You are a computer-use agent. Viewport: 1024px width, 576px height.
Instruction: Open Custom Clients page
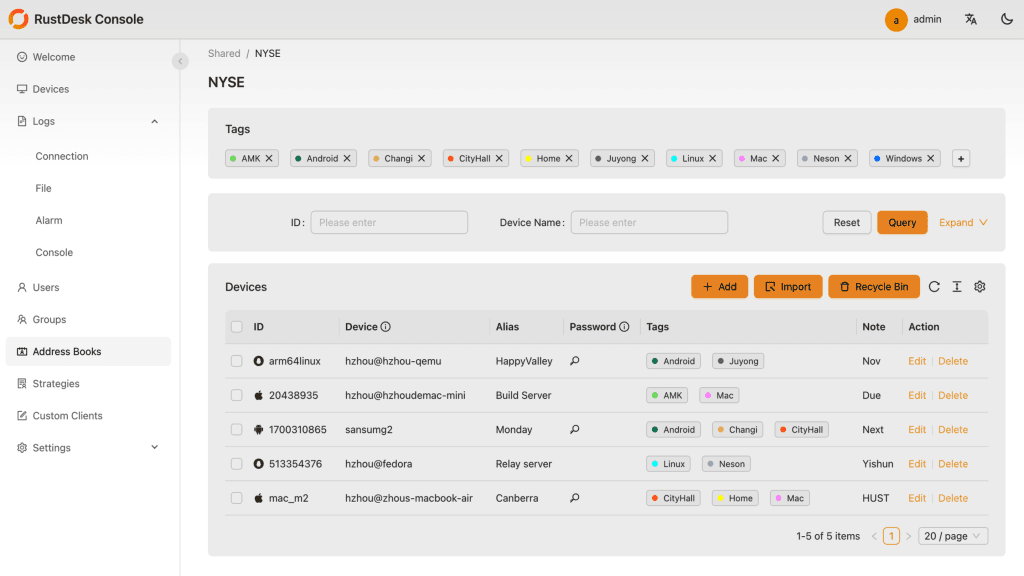point(88,415)
